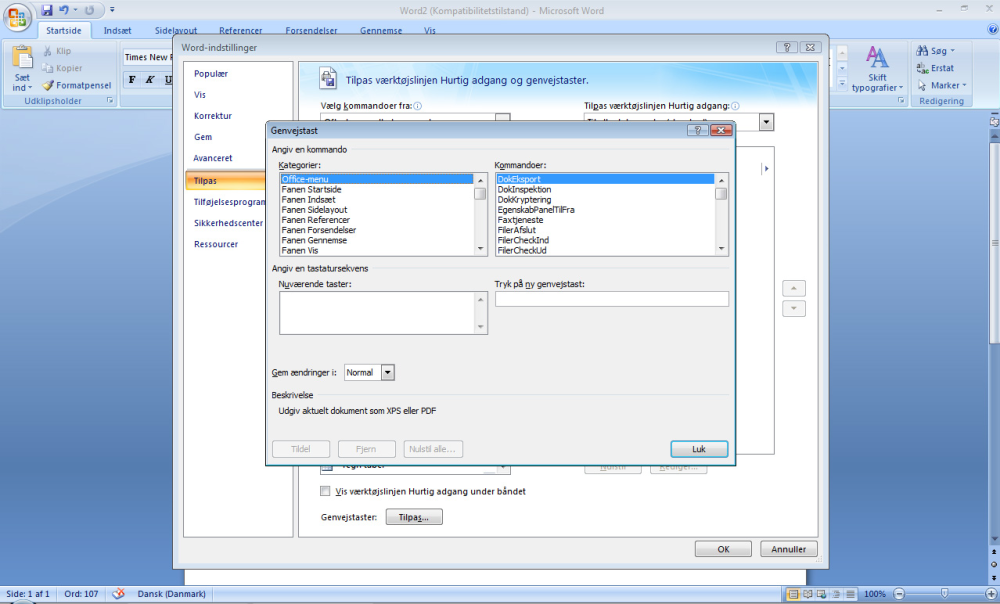Select Fanen Referencer in Kategorier list
Image resolution: width=1000 pixels, height=604 pixels.
316,220
